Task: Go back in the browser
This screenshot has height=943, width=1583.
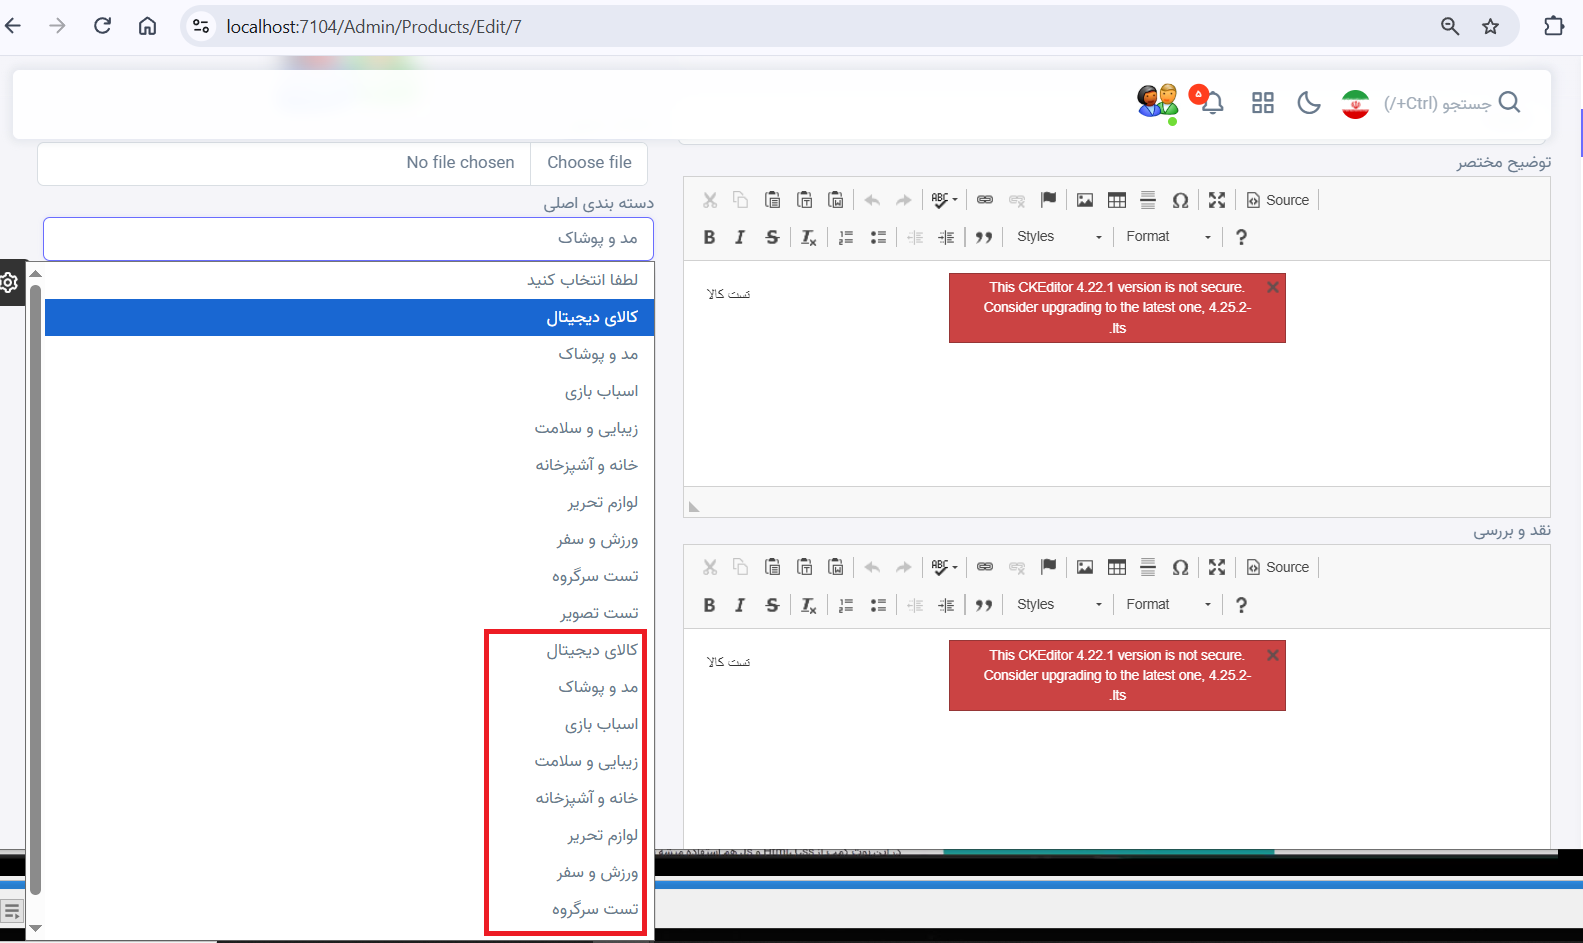Action: pyautogui.click(x=13, y=26)
